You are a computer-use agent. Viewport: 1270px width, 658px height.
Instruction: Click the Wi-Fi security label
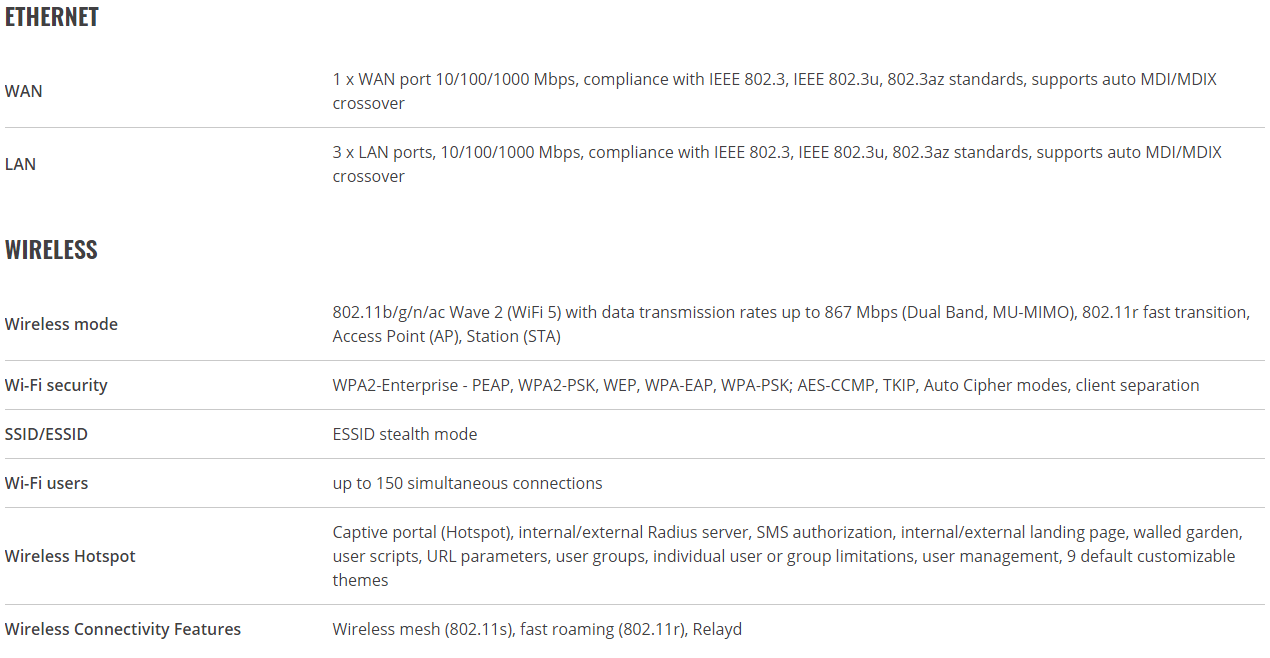pyautogui.click(x=56, y=385)
